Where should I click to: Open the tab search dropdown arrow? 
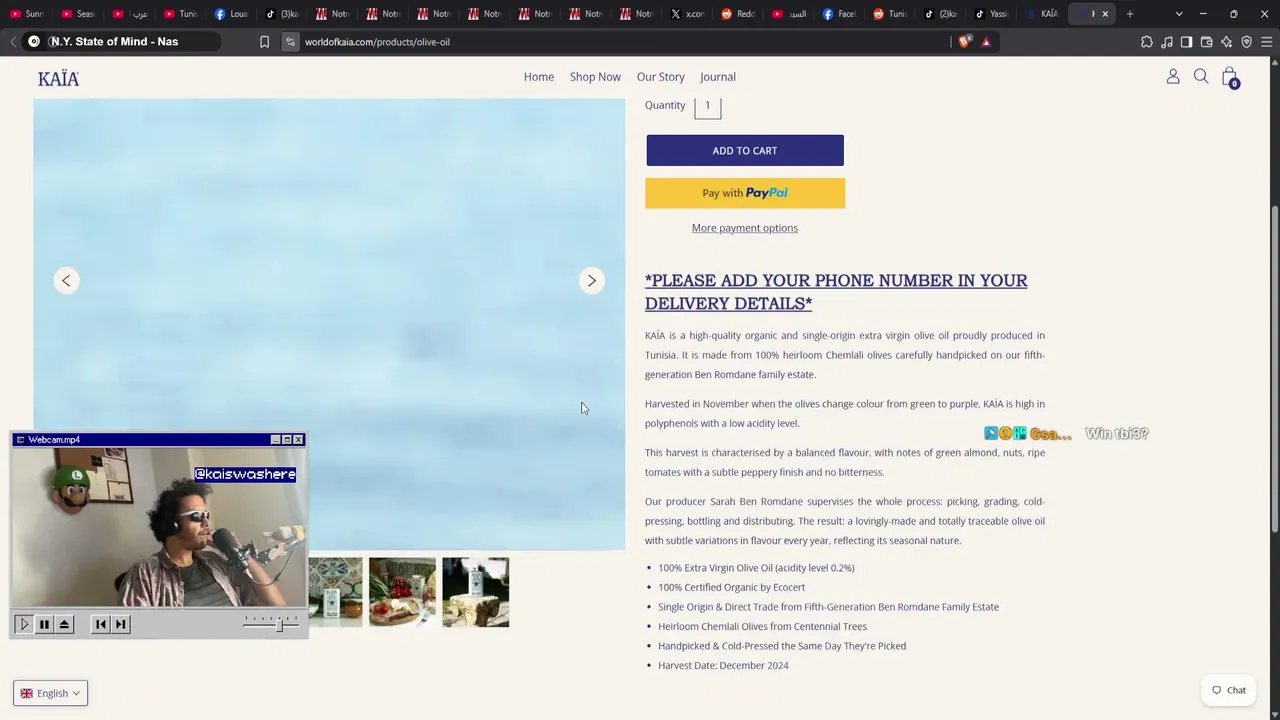[x=1179, y=14]
